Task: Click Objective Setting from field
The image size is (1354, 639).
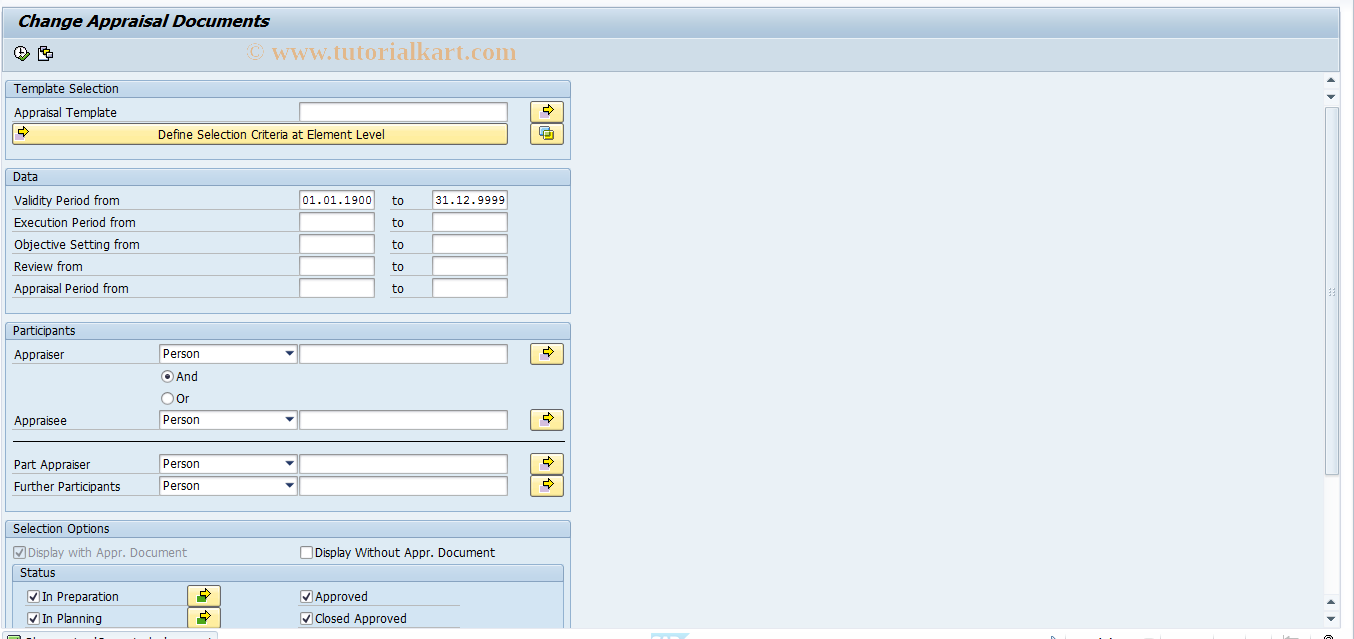Action: coord(337,244)
